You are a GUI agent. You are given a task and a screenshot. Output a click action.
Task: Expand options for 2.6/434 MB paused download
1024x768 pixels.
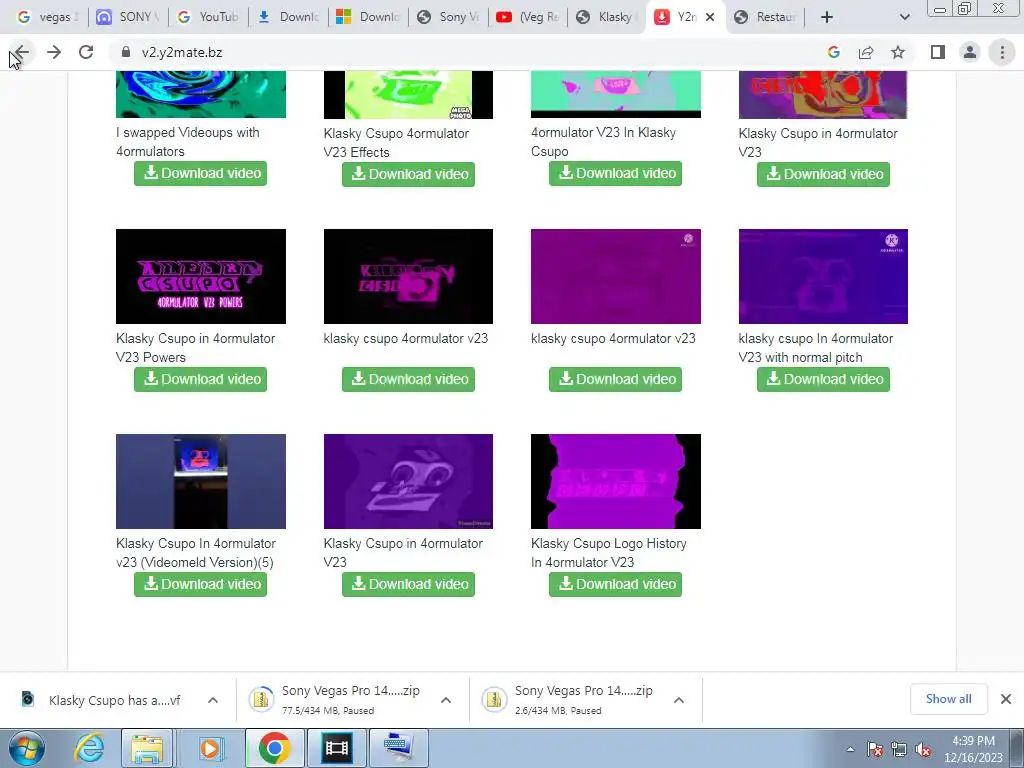(x=679, y=700)
